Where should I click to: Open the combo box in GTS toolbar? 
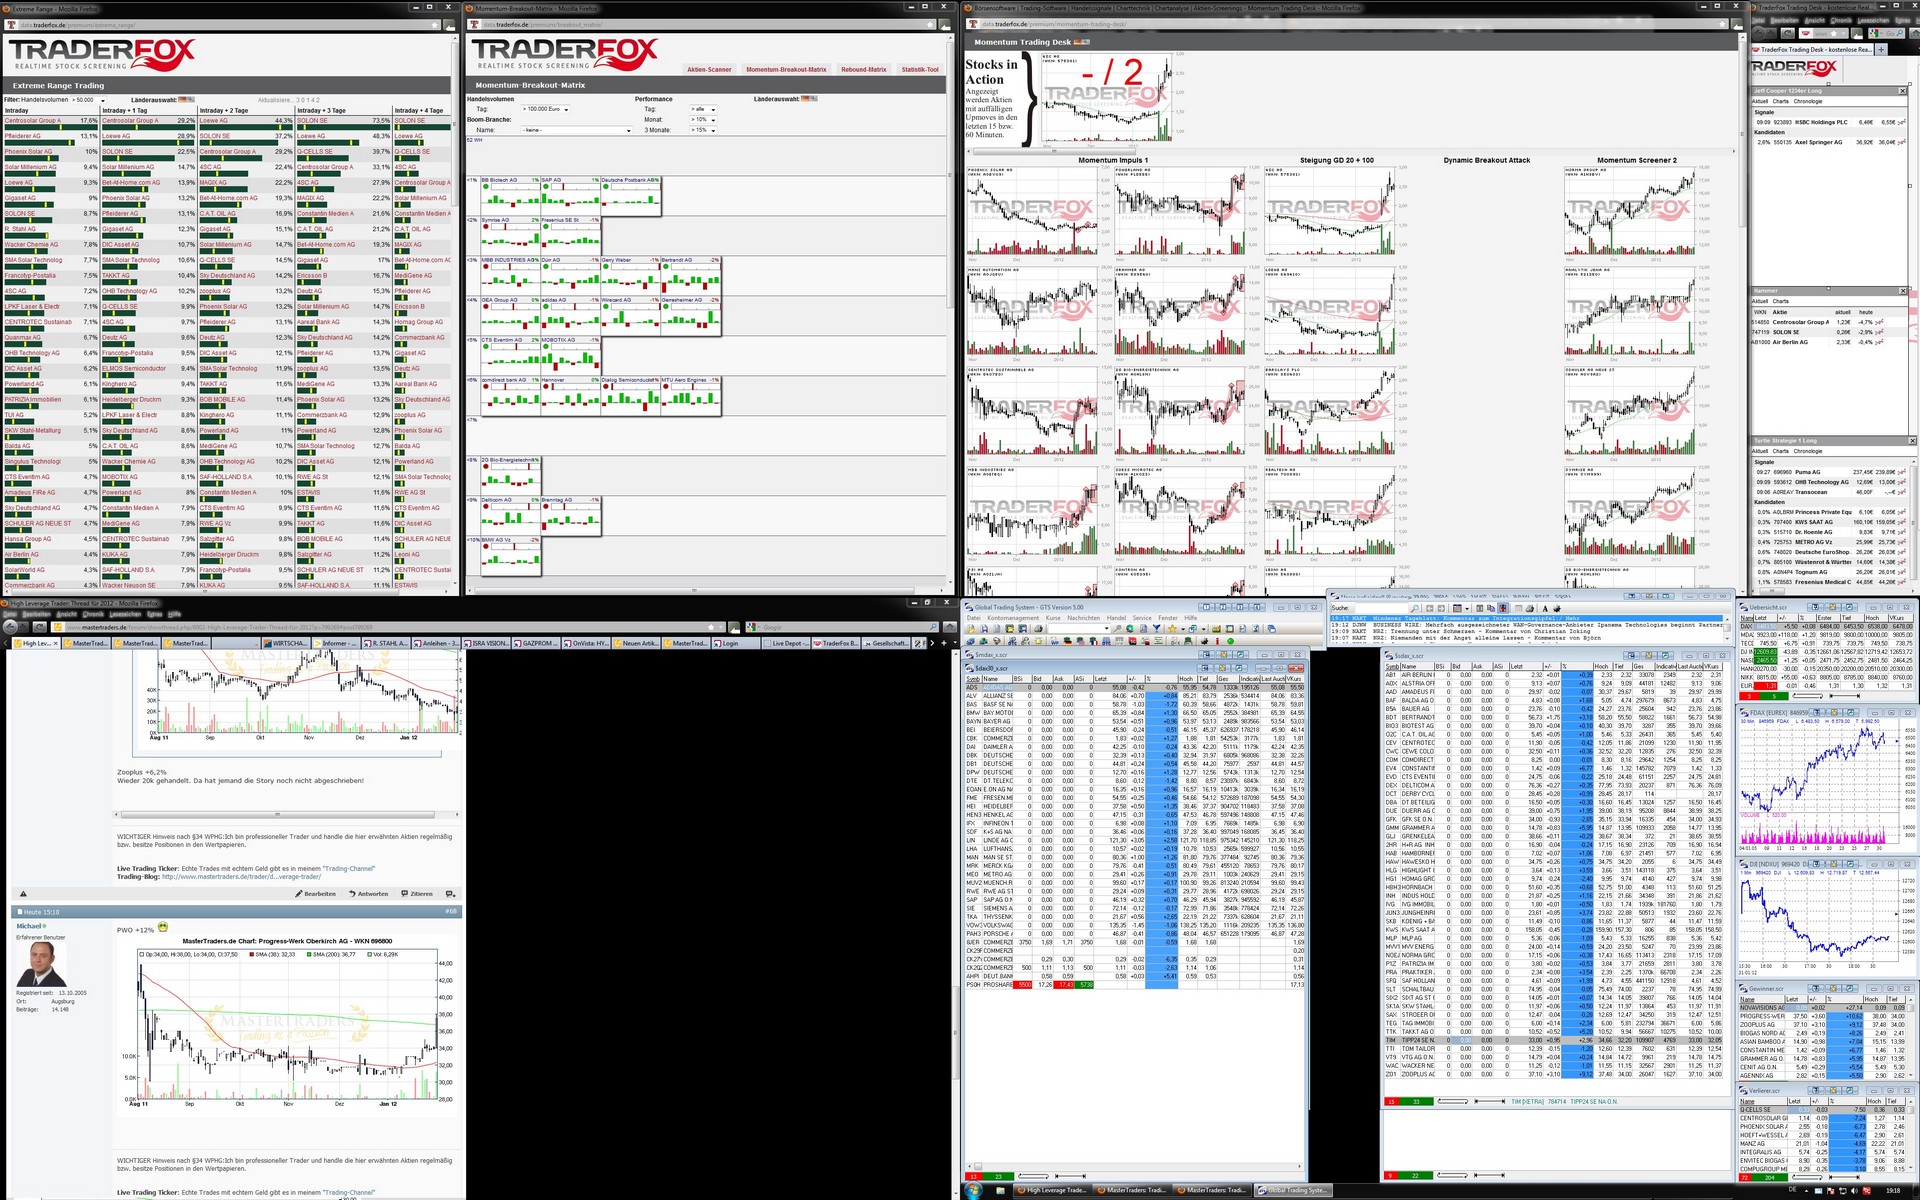pyautogui.click(x=1079, y=629)
